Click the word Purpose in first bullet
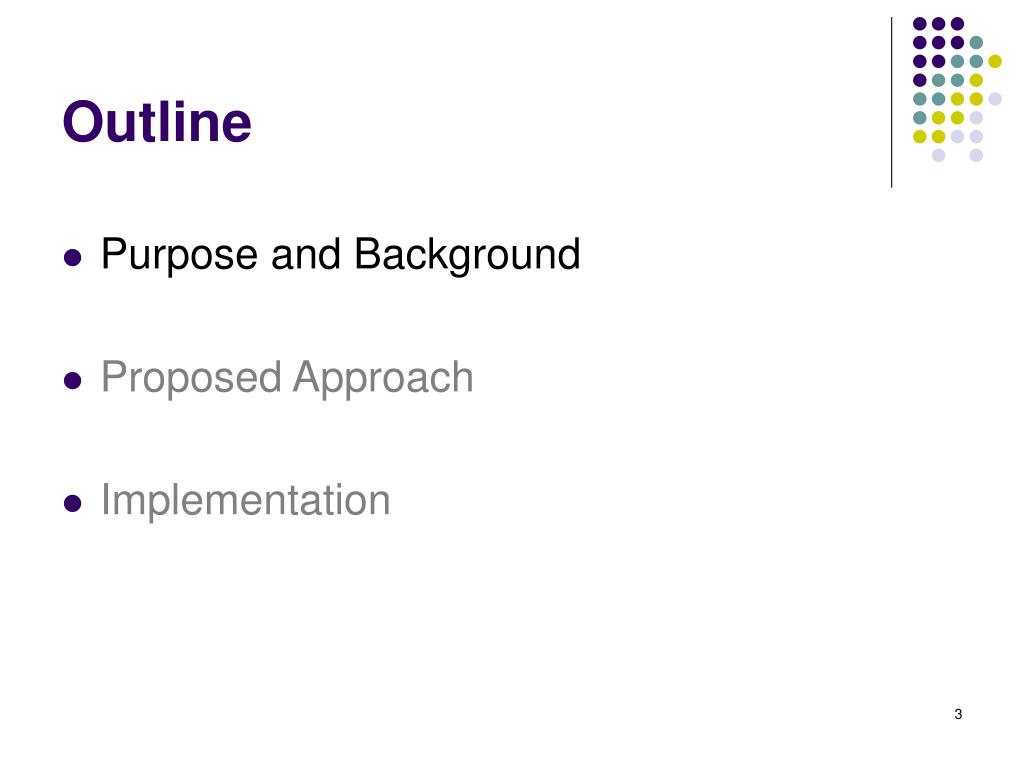 coord(180,255)
